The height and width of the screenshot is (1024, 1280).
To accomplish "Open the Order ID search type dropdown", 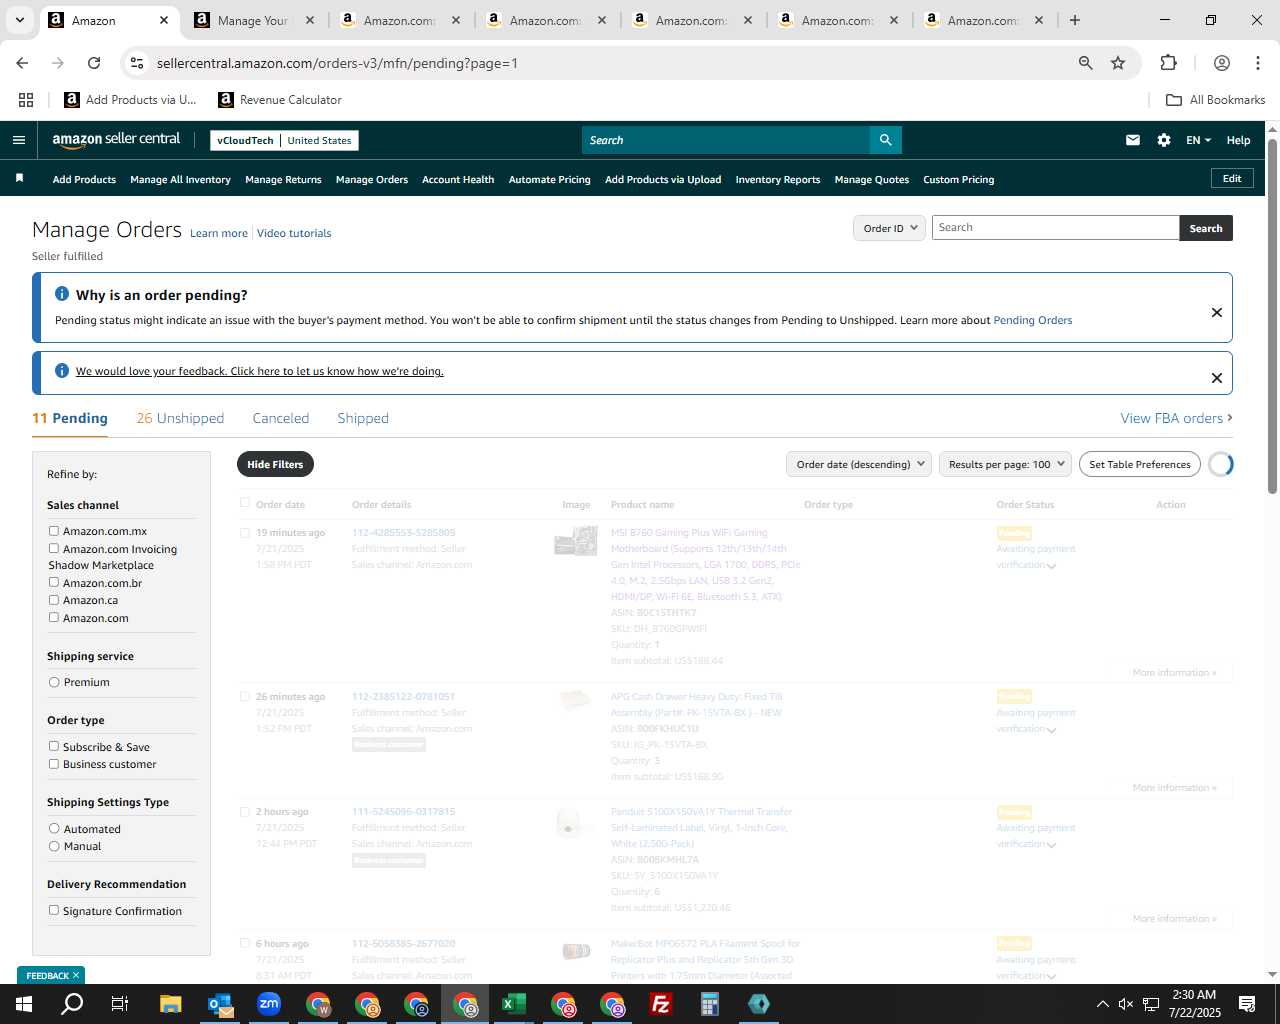I will 890,228.
